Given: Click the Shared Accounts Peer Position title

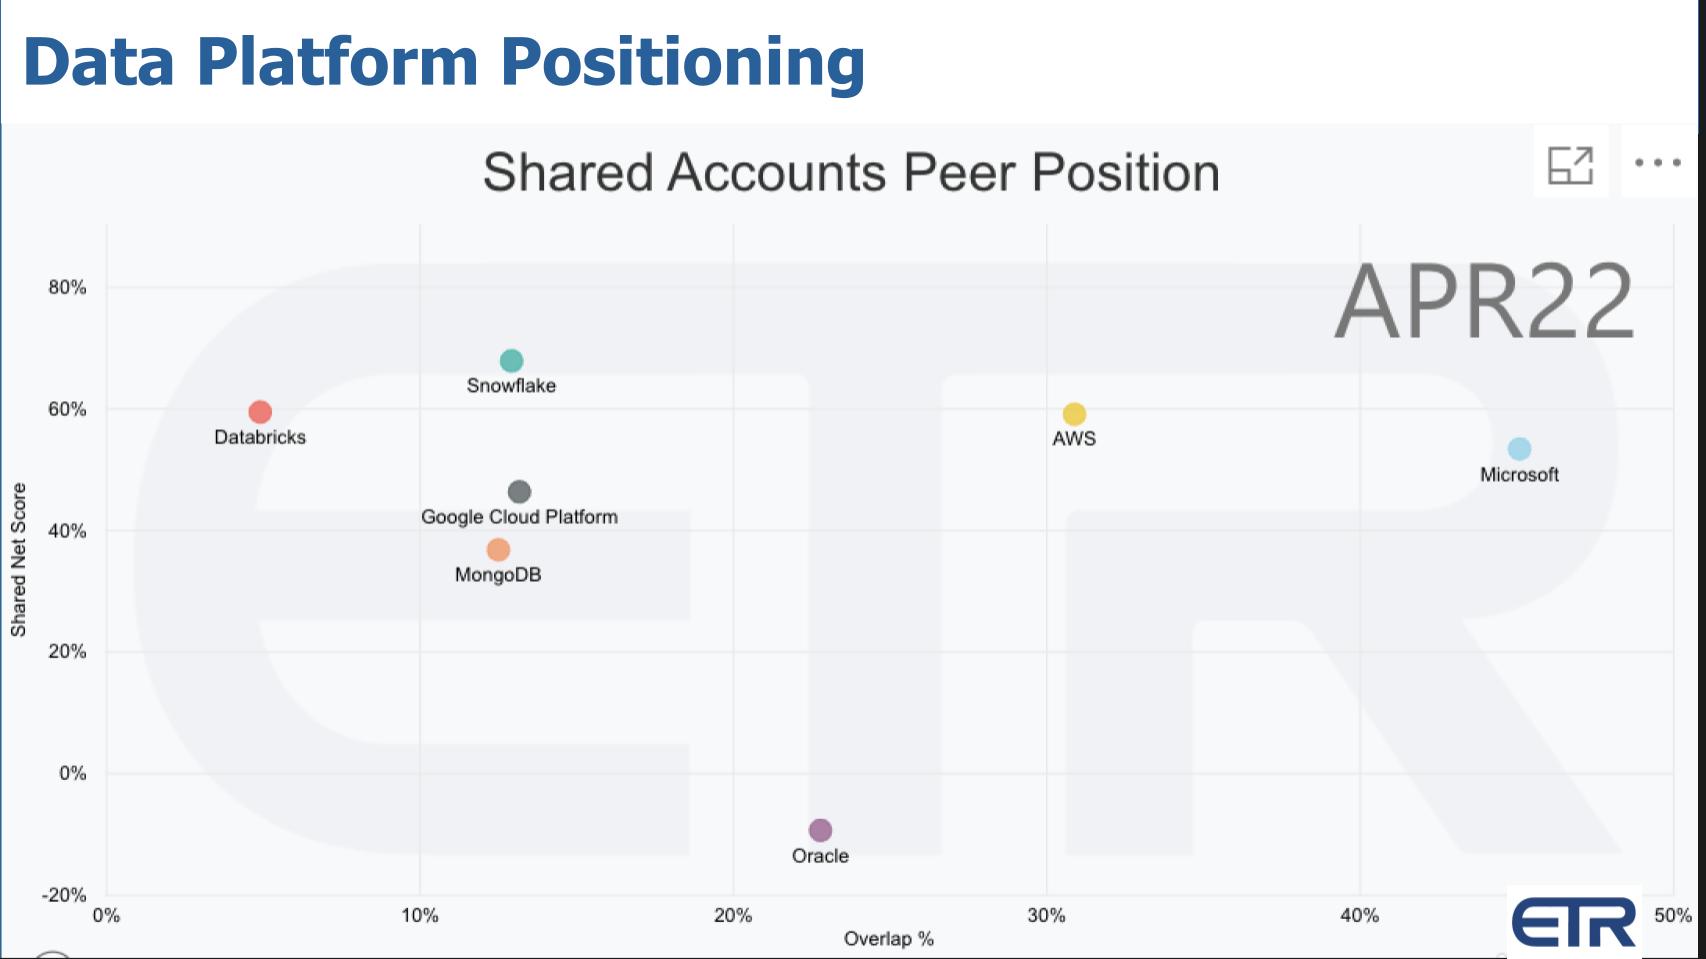Looking at the screenshot, I should (851, 172).
